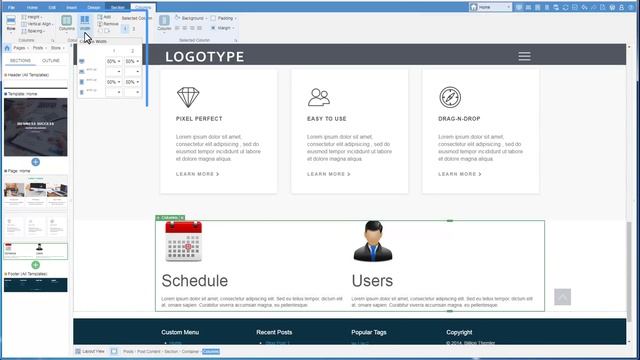Viewport: 640px width, 360px height.
Task: Click Easy To Use LEARN MORE link
Action: 329,174
